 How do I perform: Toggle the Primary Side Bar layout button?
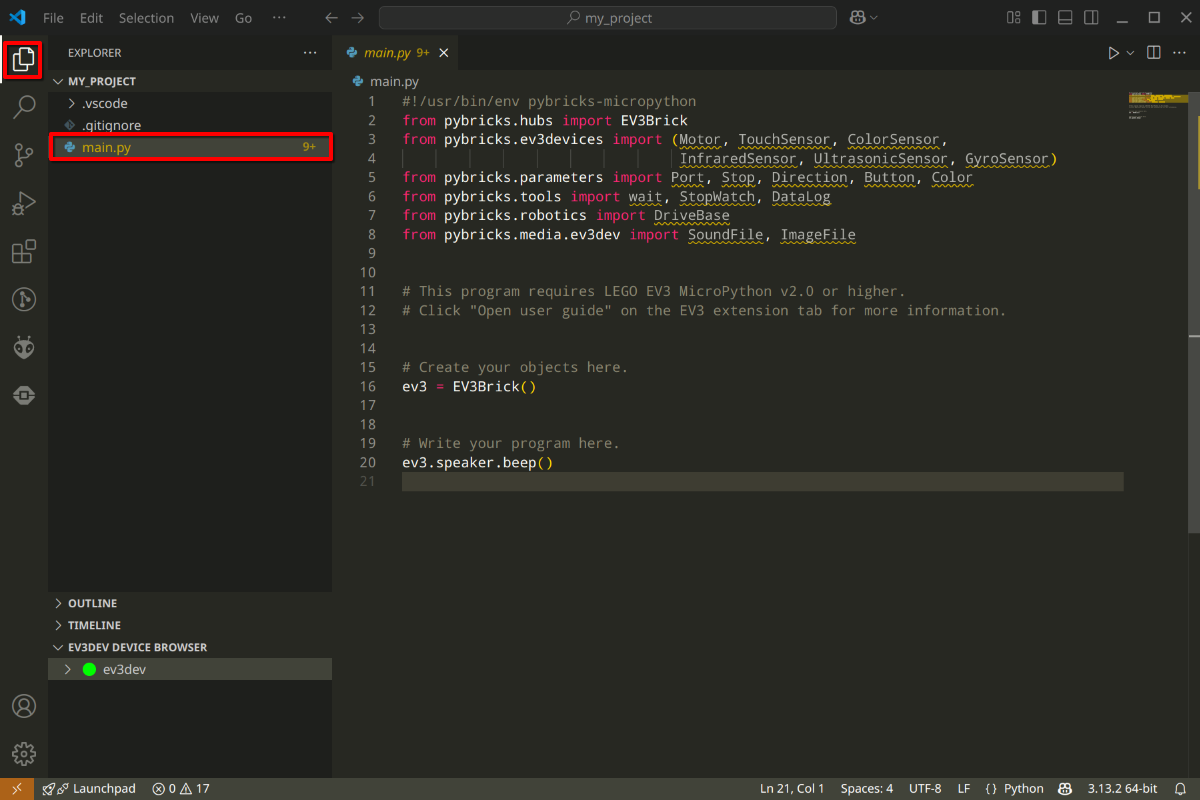tap(1040, 18)
